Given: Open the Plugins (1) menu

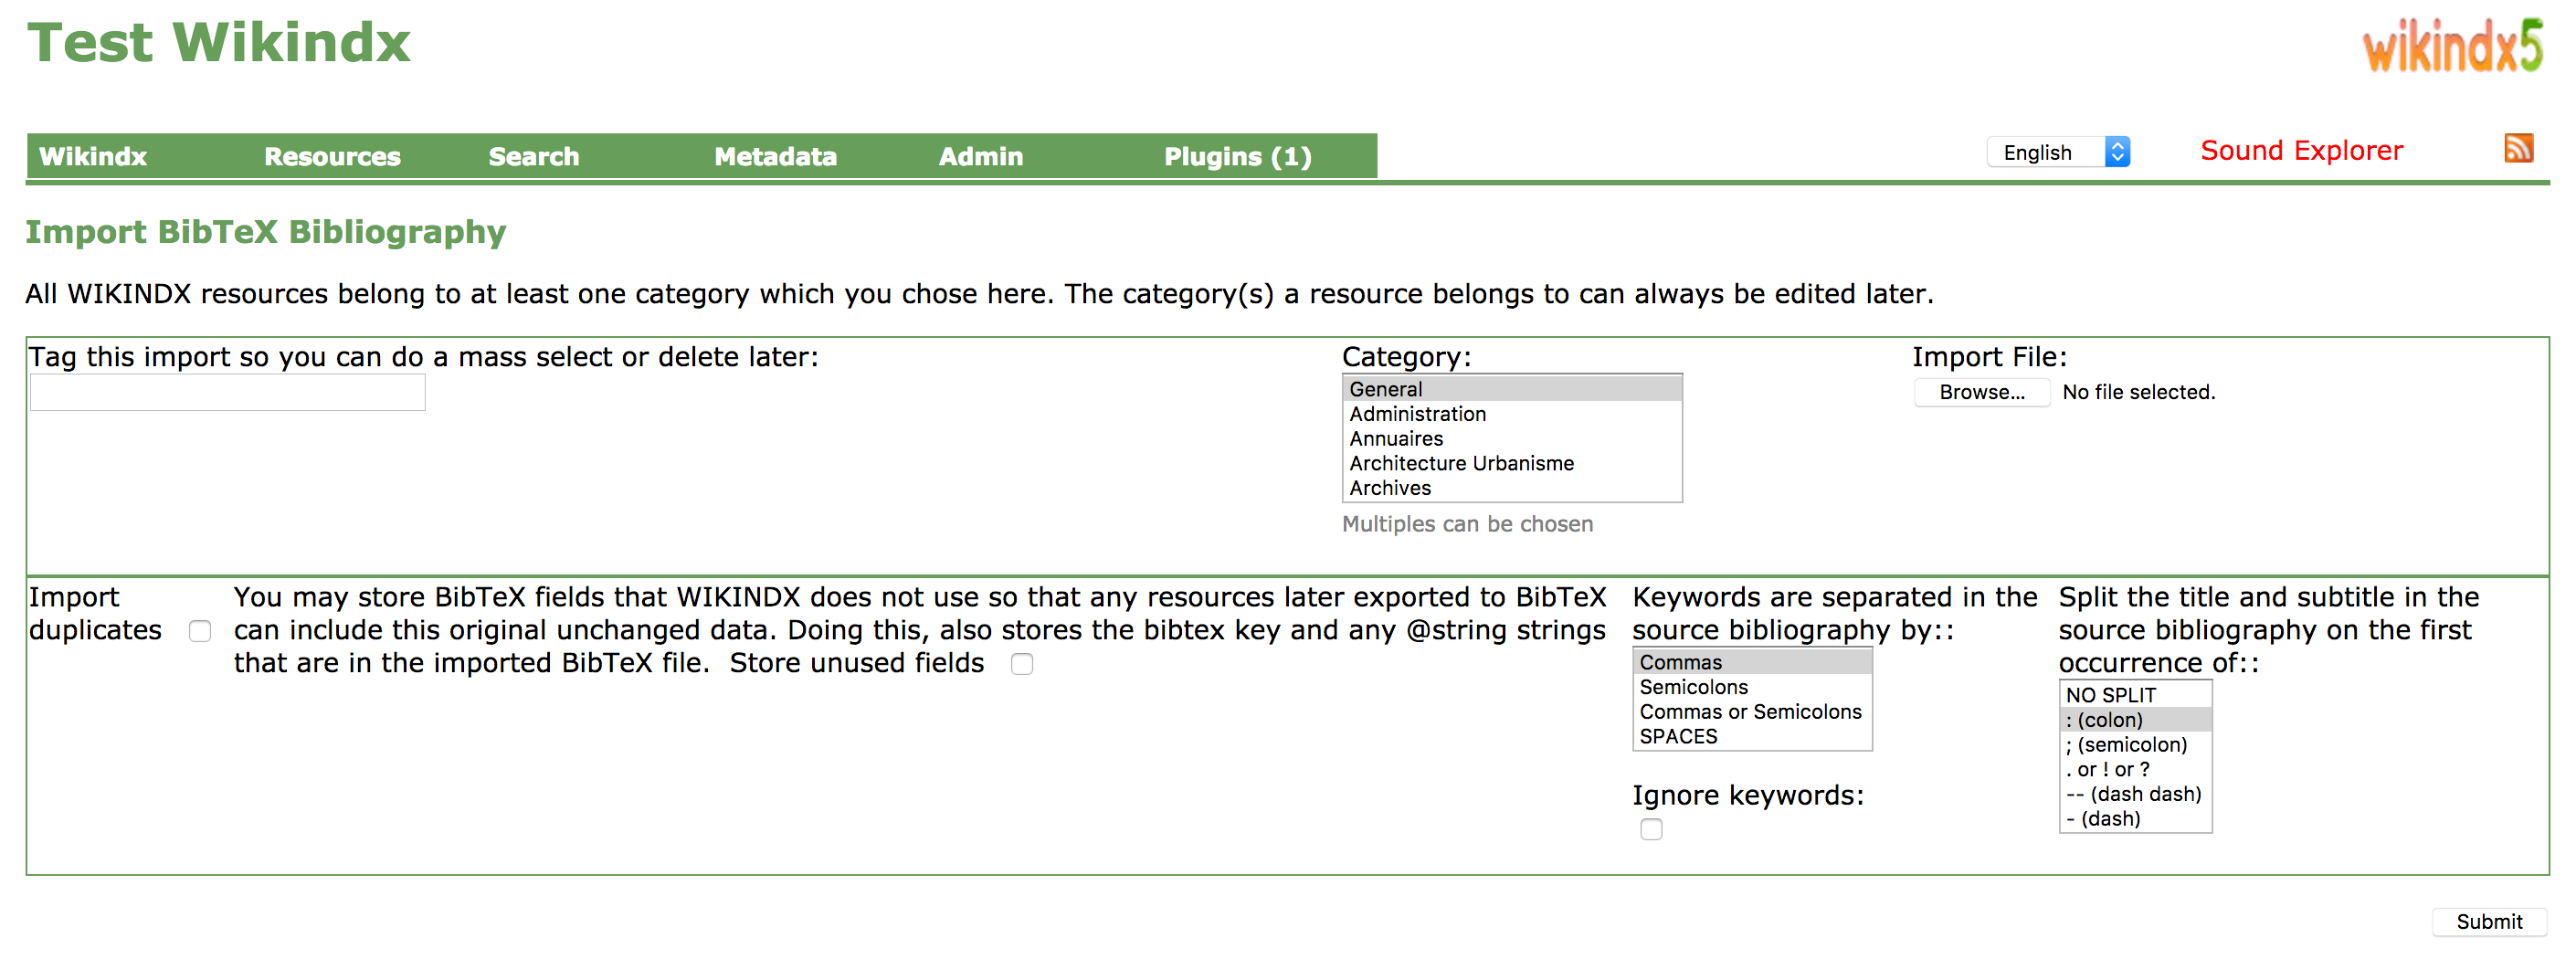Looking at the screenshot, I should 1237,157.
